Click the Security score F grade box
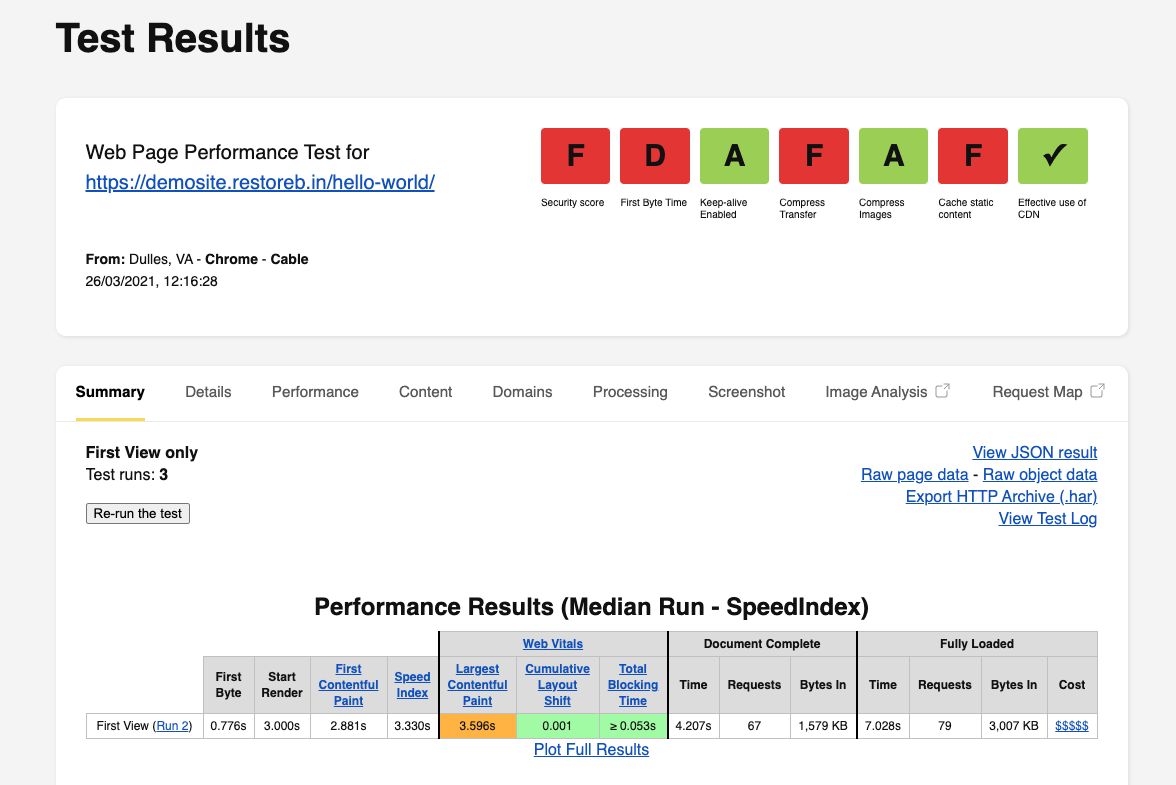Screen dimensions: 1176x785 [575, 156]
